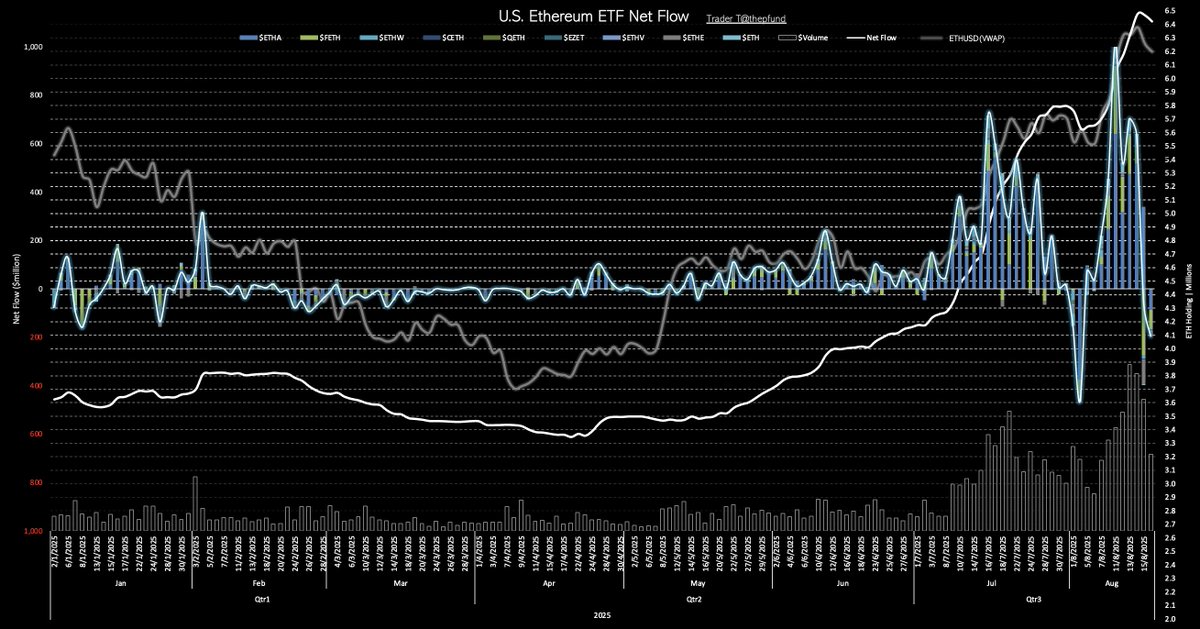
Task: Click the Qtr1 quarter label
Action: pyautogui.click(x=262, y=598)
